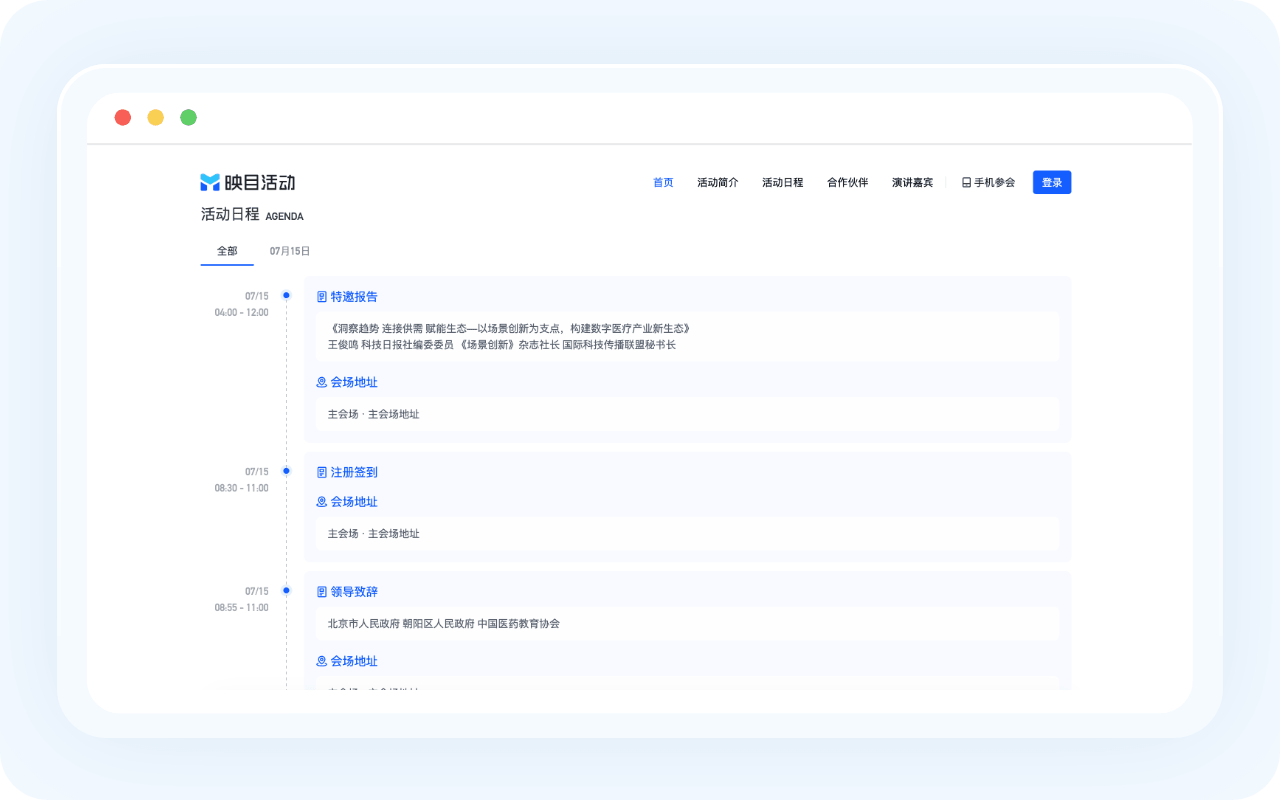Select the 08:30 - 11:00 timeline dot
The width and height of the screenshot is (1280, 800).
[x=286, y=470]
